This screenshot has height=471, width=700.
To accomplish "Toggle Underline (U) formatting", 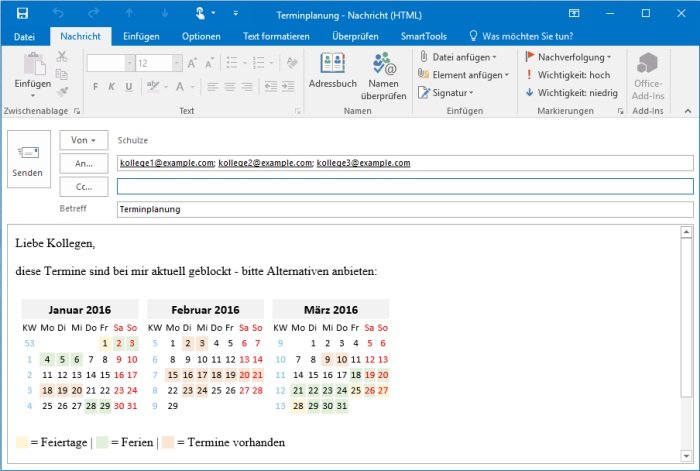I will click(129, 87).
